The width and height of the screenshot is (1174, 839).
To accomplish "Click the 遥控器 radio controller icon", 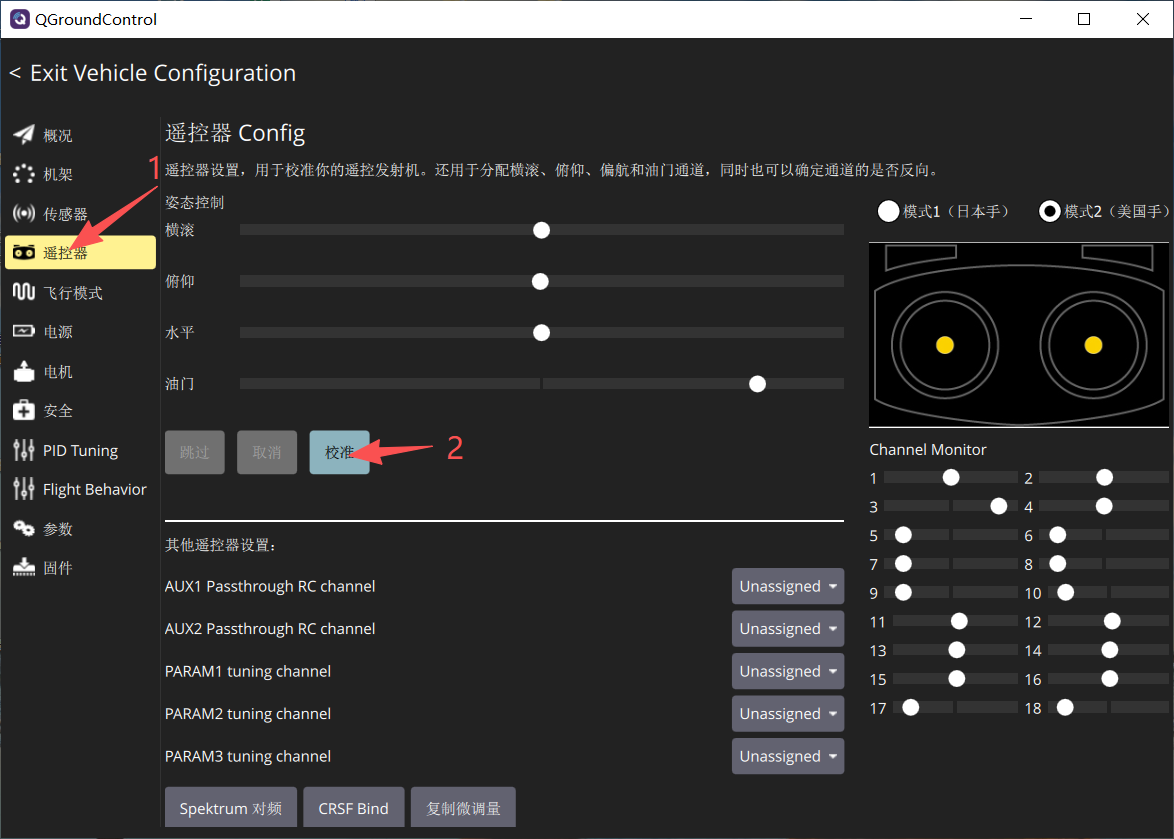I will 24,253.
